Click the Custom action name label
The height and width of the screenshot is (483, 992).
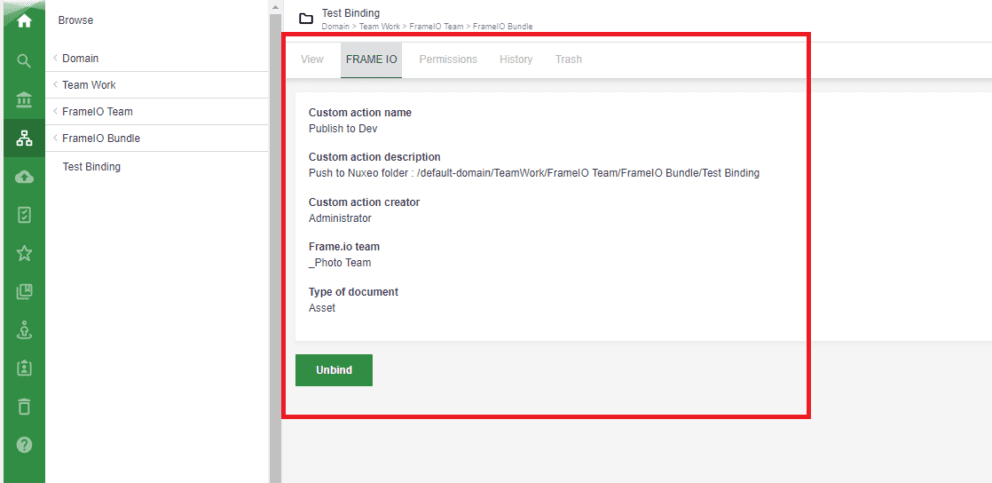click(360, 113)
